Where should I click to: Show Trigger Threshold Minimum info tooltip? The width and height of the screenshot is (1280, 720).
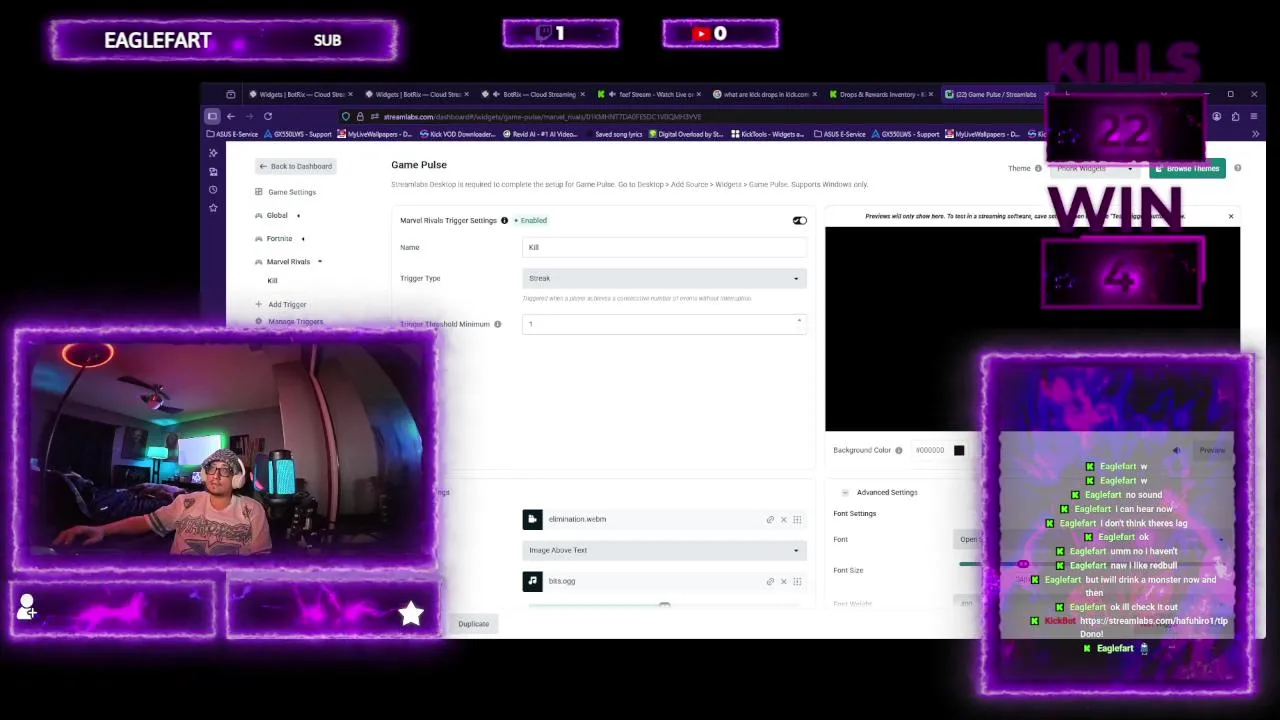click(497, 324)
